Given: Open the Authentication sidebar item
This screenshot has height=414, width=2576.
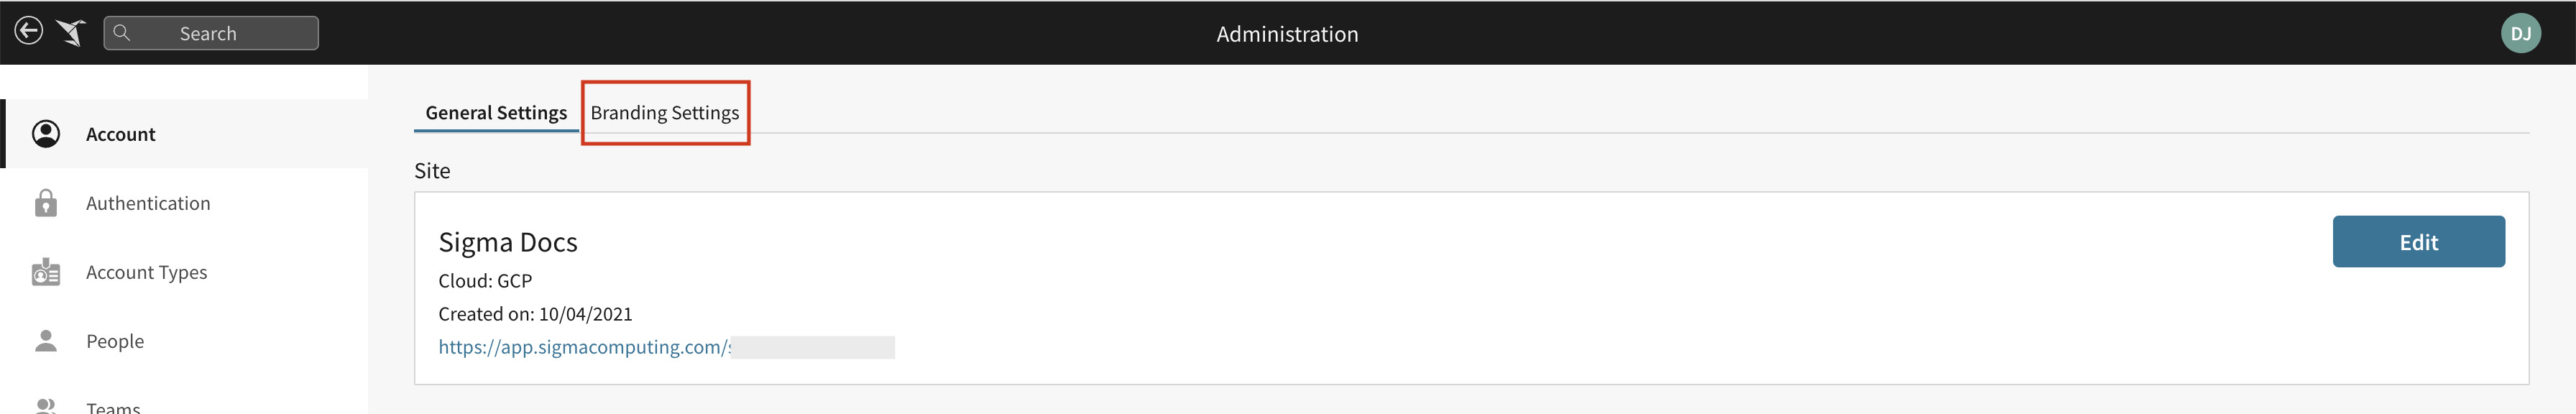Looking at the screenshot, I should coord(148,203).
